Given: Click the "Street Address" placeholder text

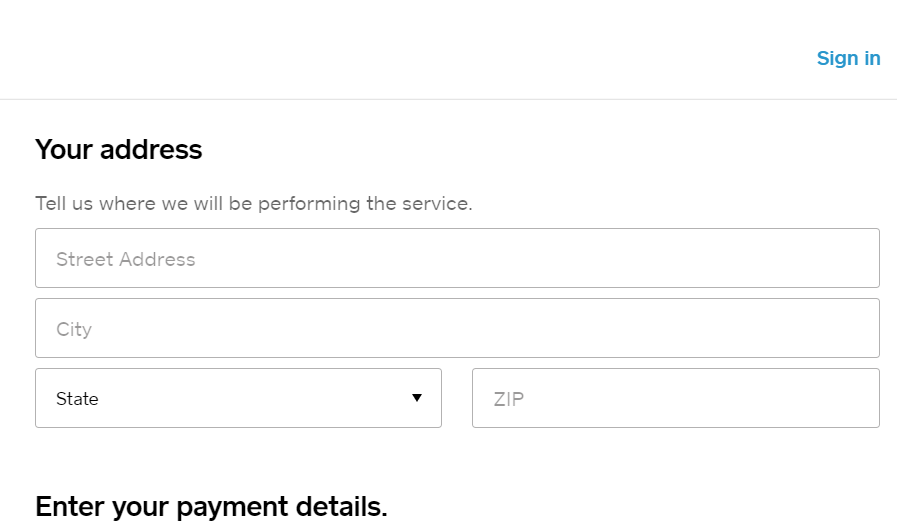Looking at the screenshot, I should click(126, 259).
